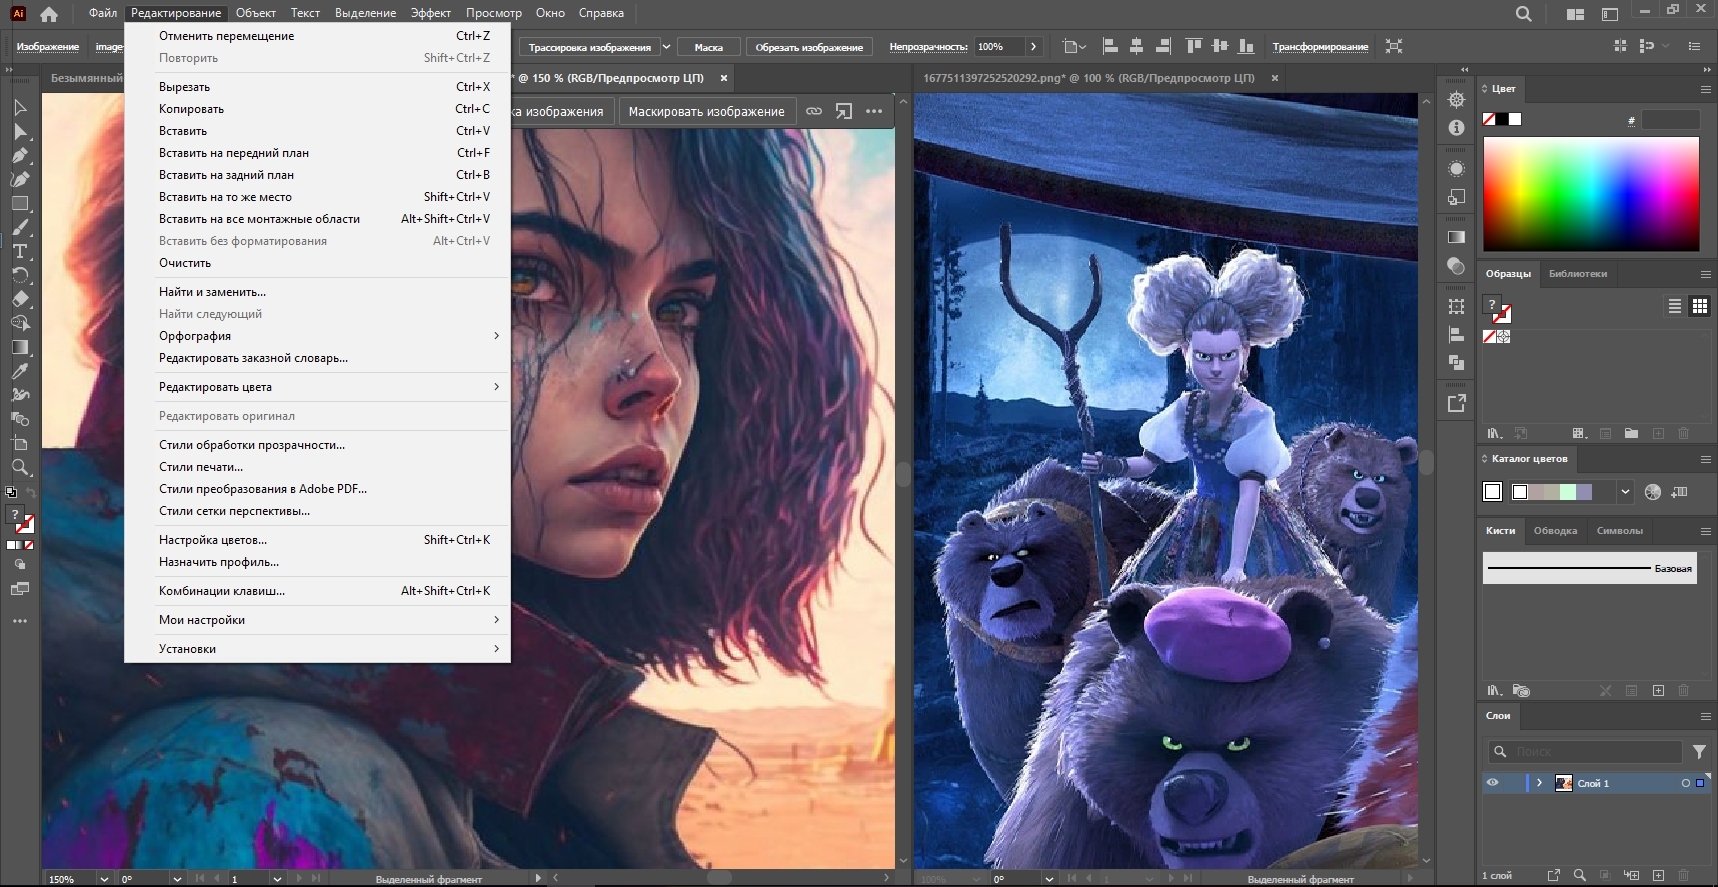This screenshot has height=887, width=1718.
Task: Hide Слой 1 with the eye icon
Action: click(x=1492, y=783)
